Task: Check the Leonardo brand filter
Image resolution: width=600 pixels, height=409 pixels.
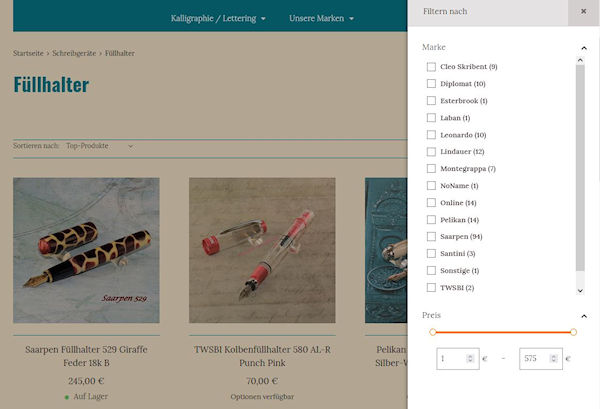Action: coord(431,135)
